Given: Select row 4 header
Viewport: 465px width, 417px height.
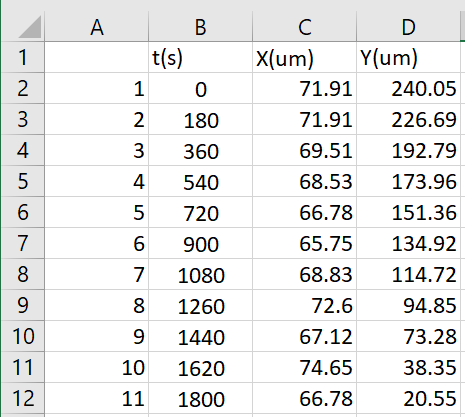Looking at the screenshot, I should point(23,150).
